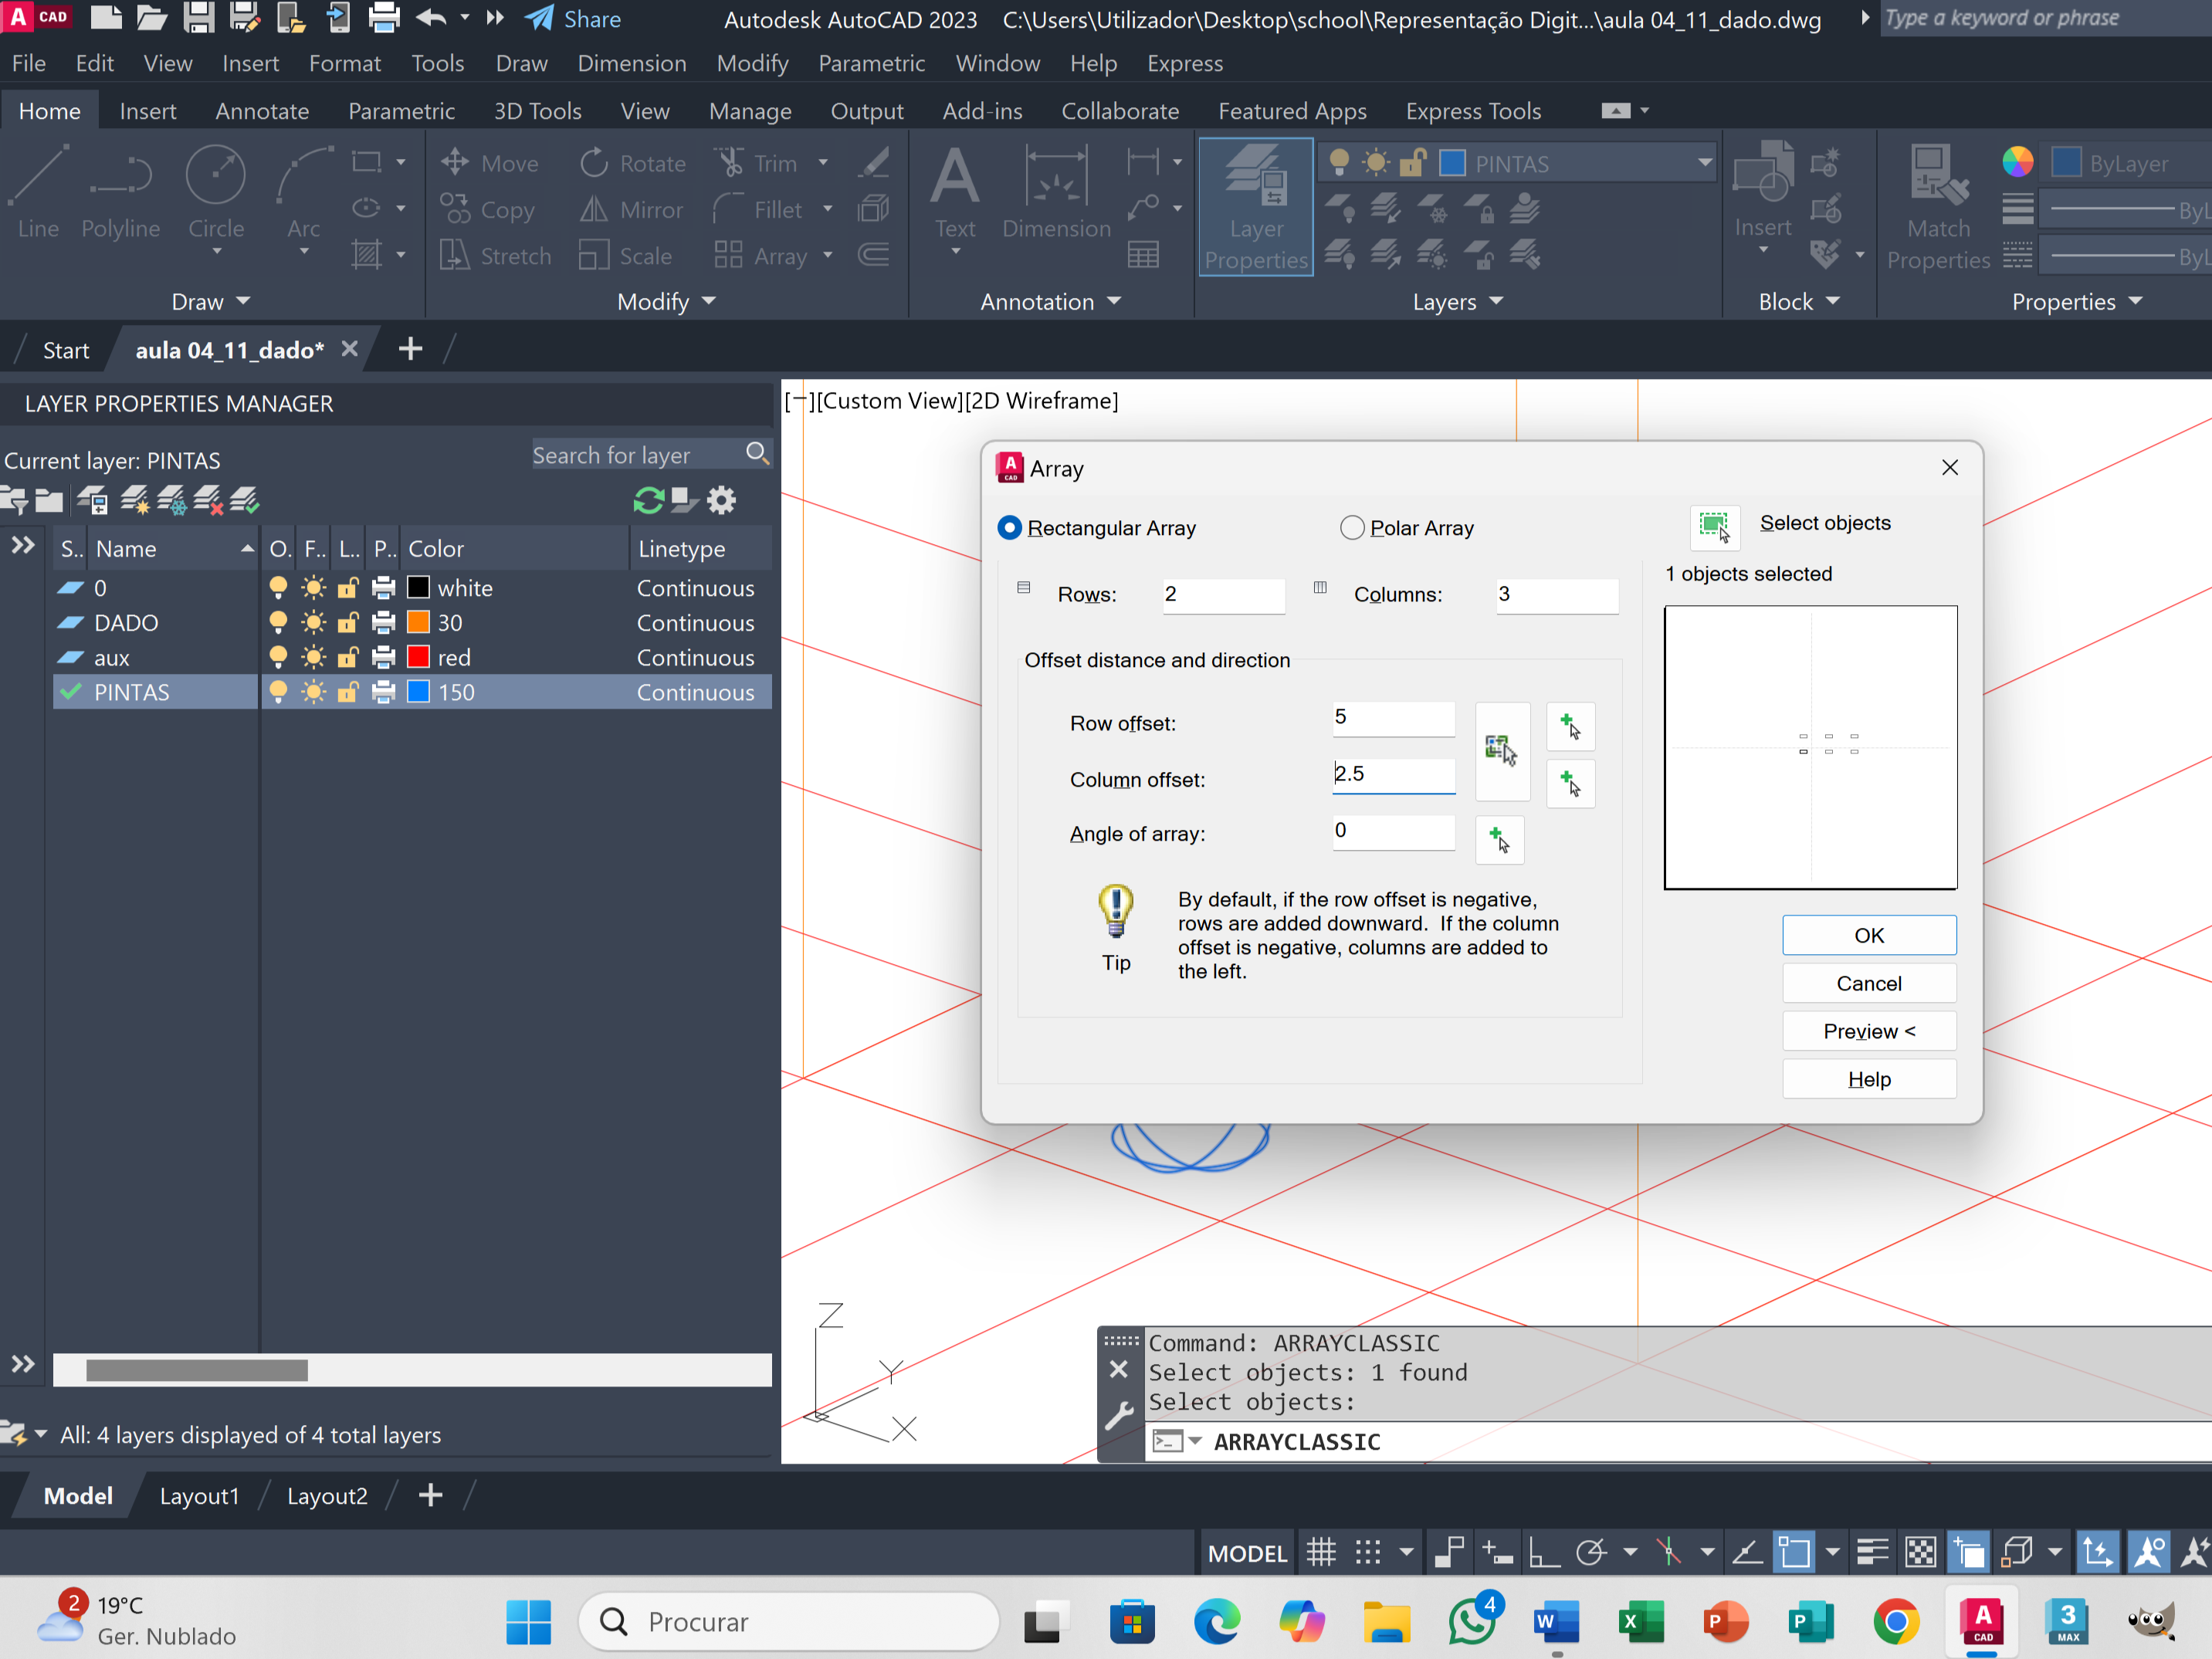The image size is (2212, 1659).
Task: Click Pick Both Offsets button
Action: point(1501,750)
